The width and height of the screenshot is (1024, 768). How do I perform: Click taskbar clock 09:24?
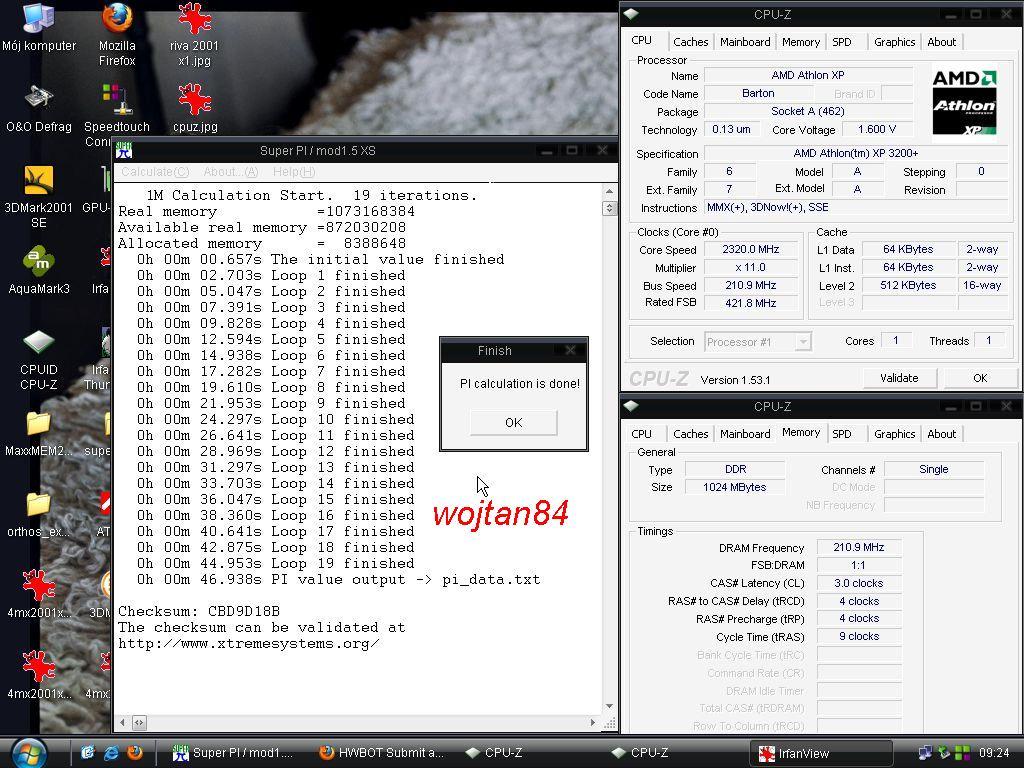click(993, 753)
